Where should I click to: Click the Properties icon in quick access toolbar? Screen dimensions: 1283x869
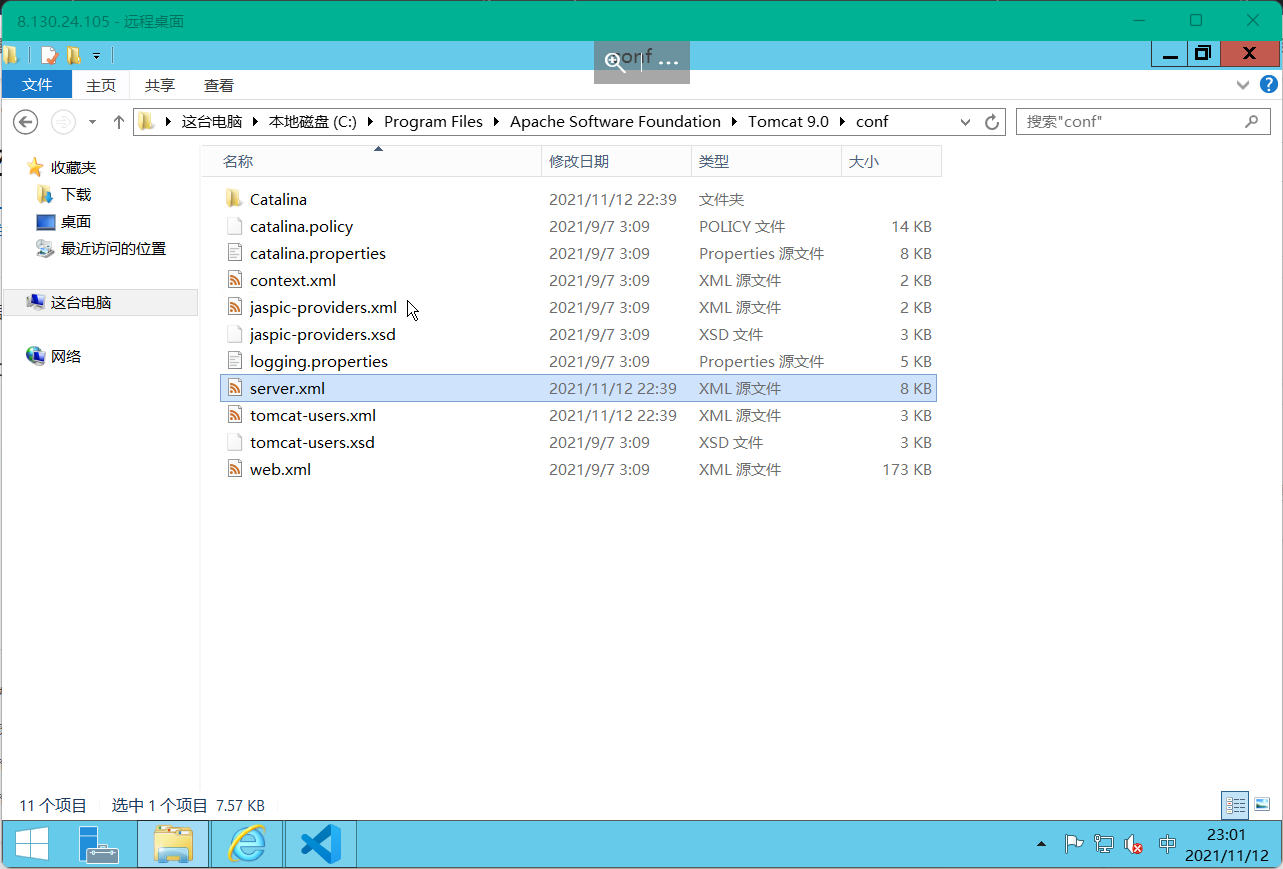pyautogui.click(x=49, y=55)
